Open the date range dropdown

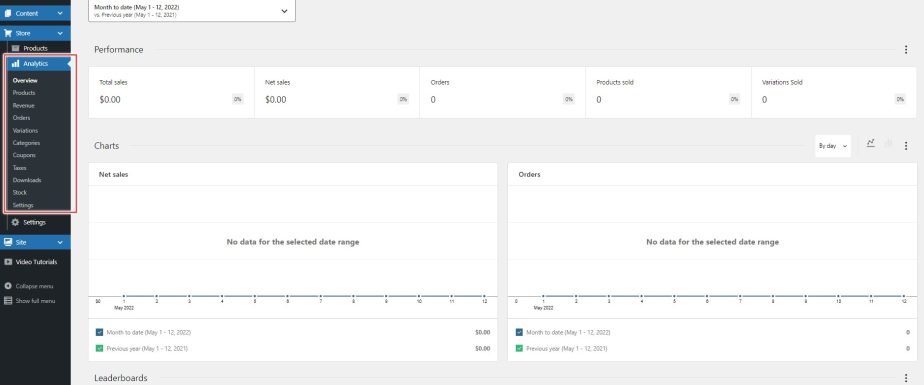coord(192,11)
